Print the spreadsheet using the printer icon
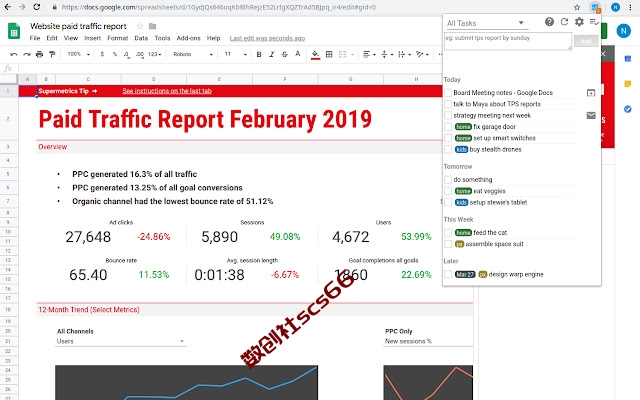640x400 pixels. click(x=39, y=54)
